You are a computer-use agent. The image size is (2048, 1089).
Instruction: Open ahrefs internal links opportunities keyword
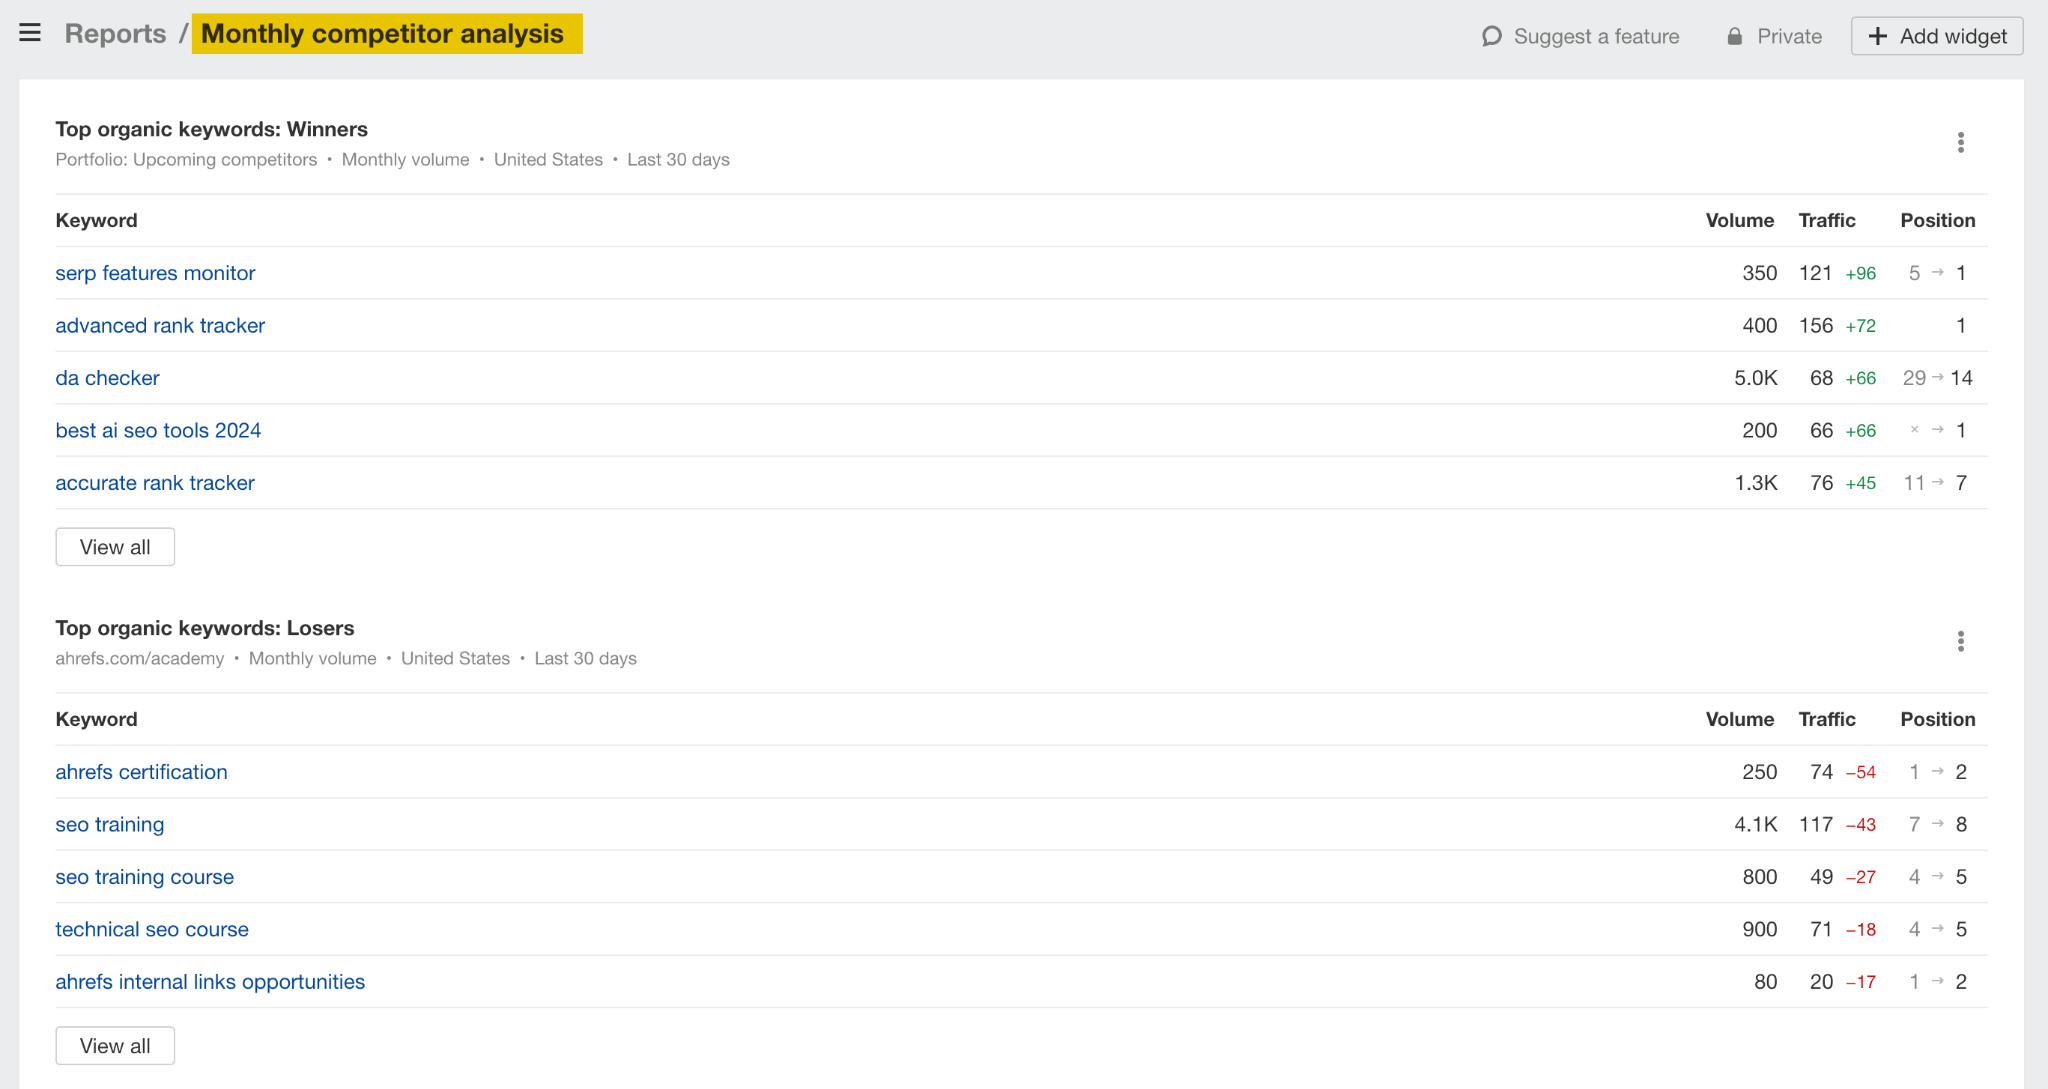click(x=210, y=982)
